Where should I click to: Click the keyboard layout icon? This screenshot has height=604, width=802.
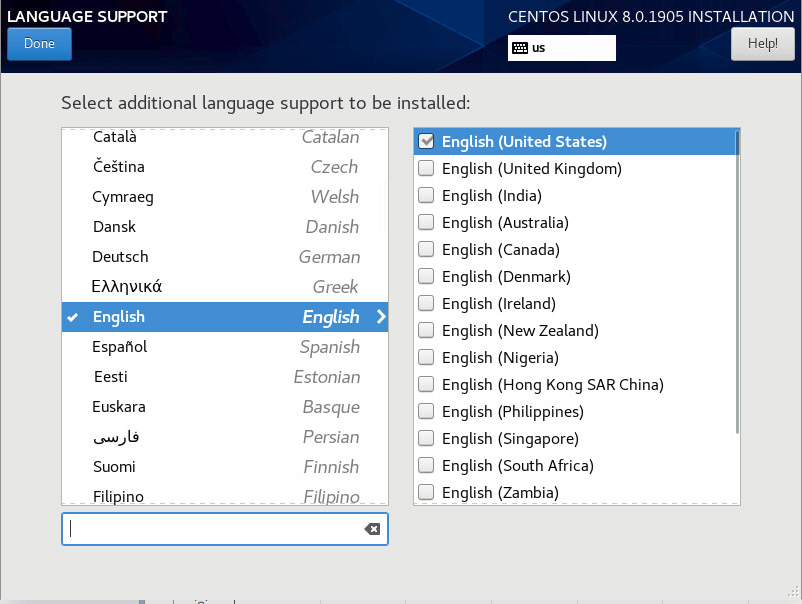520,48
